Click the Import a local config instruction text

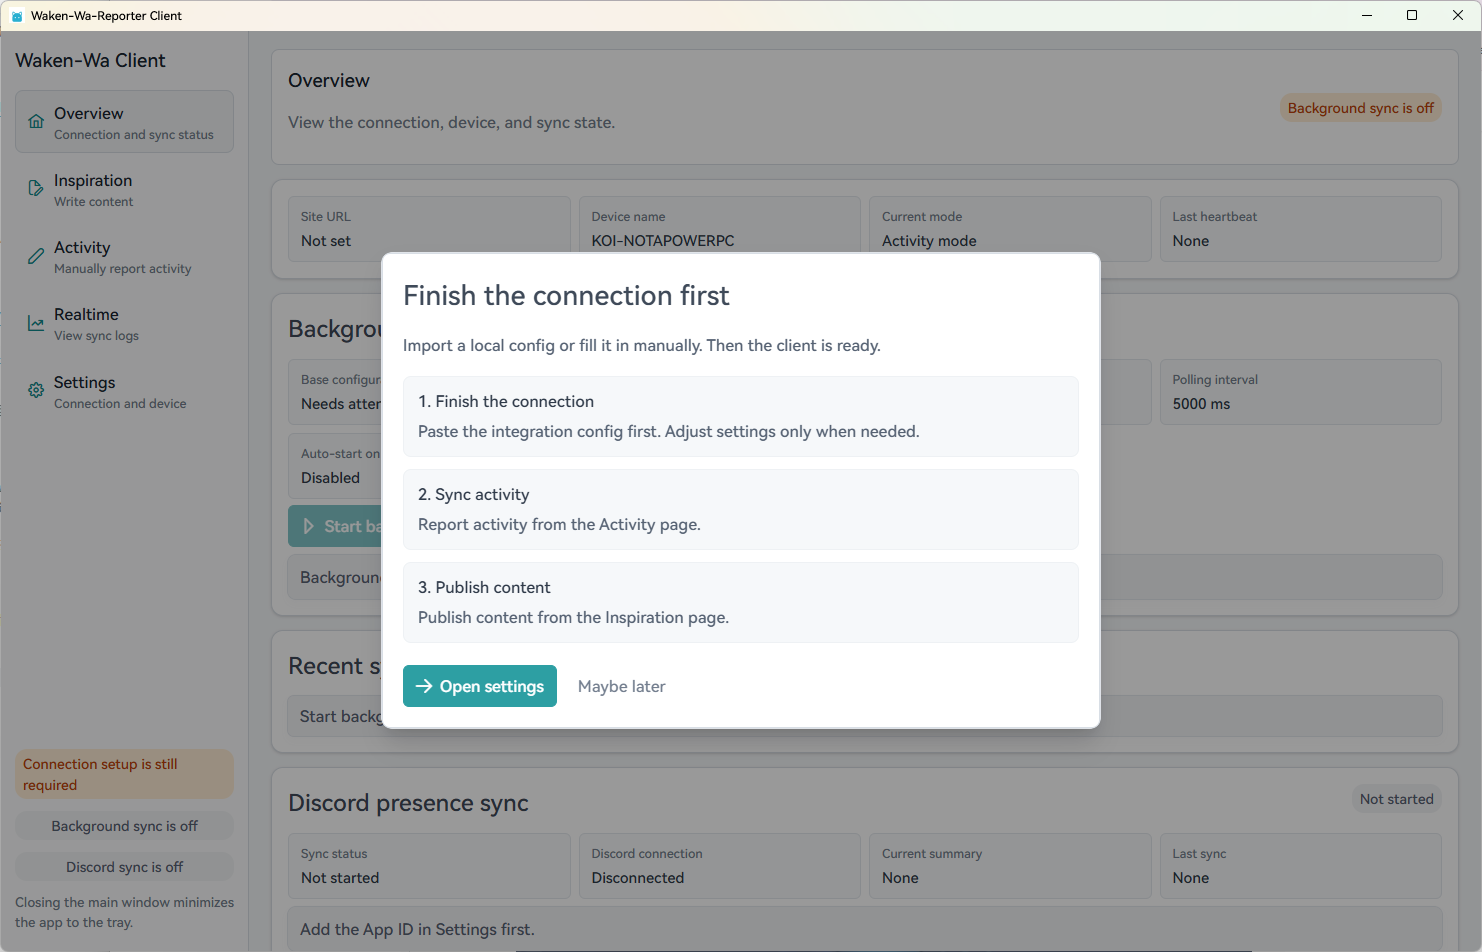point(642,345)
